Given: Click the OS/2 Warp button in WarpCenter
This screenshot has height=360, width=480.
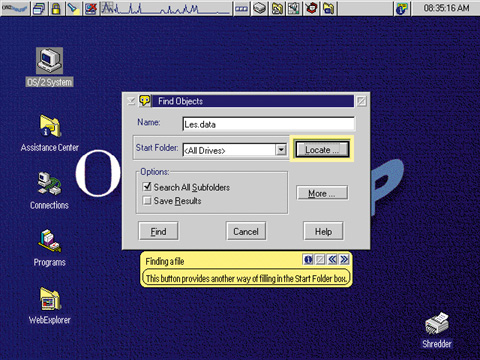Looking at the screenshot, I should tap(15, 8).
